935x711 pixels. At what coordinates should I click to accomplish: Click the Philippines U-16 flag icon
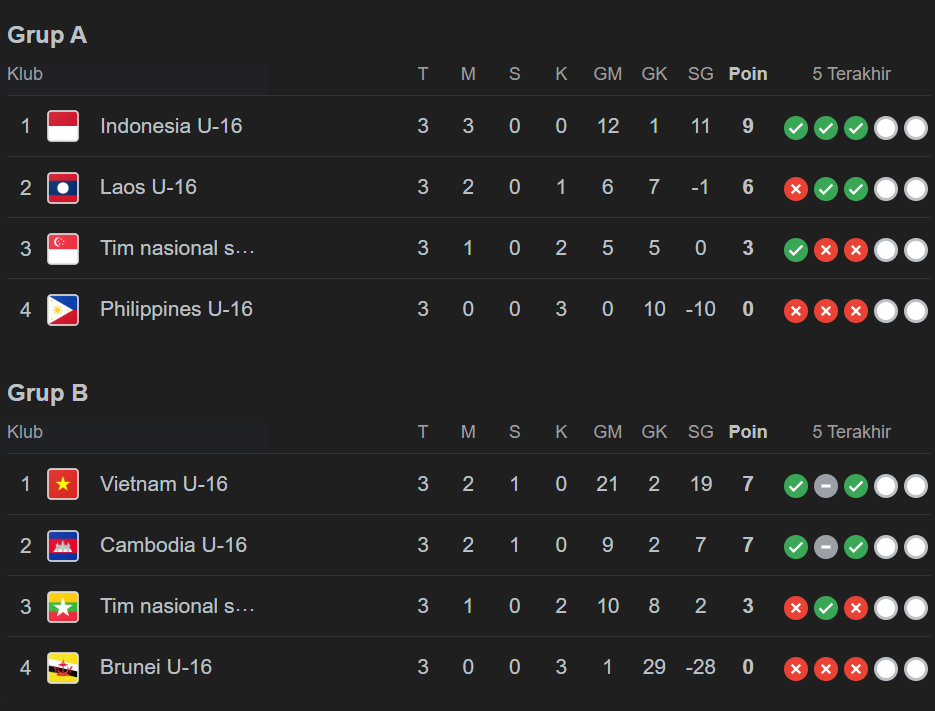click(x=63, y=310)
